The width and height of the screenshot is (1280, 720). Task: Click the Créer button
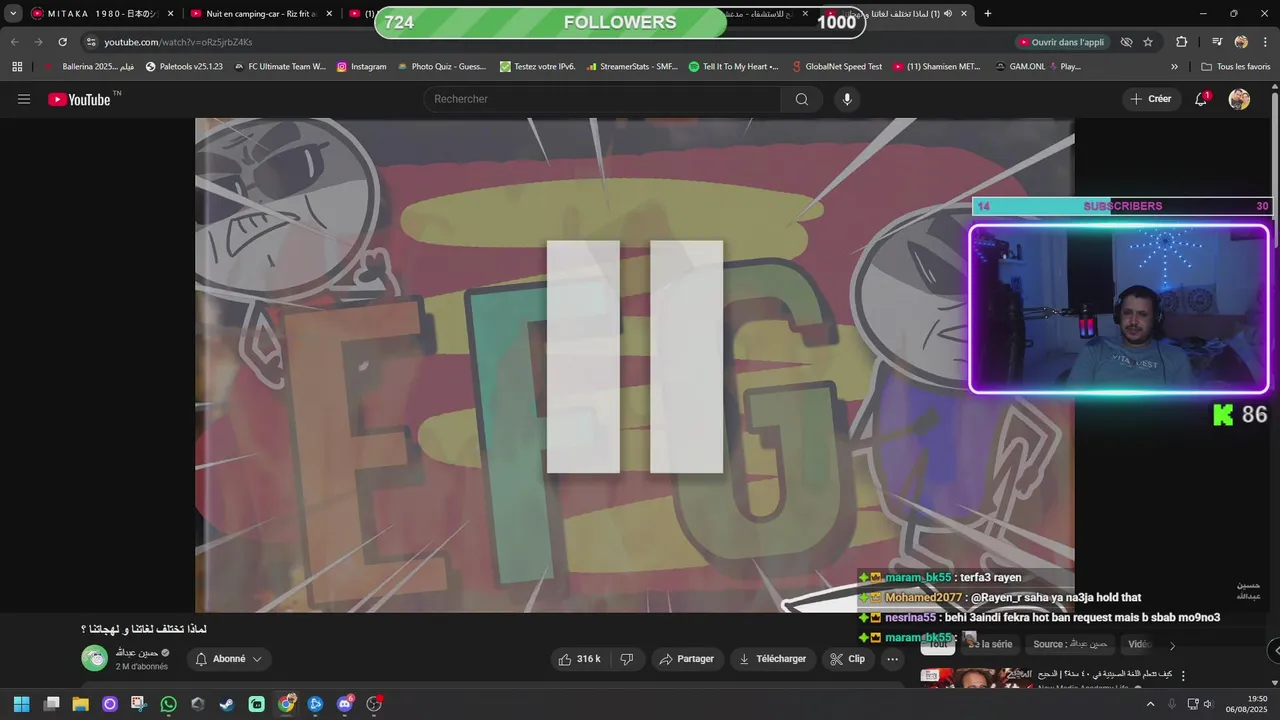click(1151, 99)
